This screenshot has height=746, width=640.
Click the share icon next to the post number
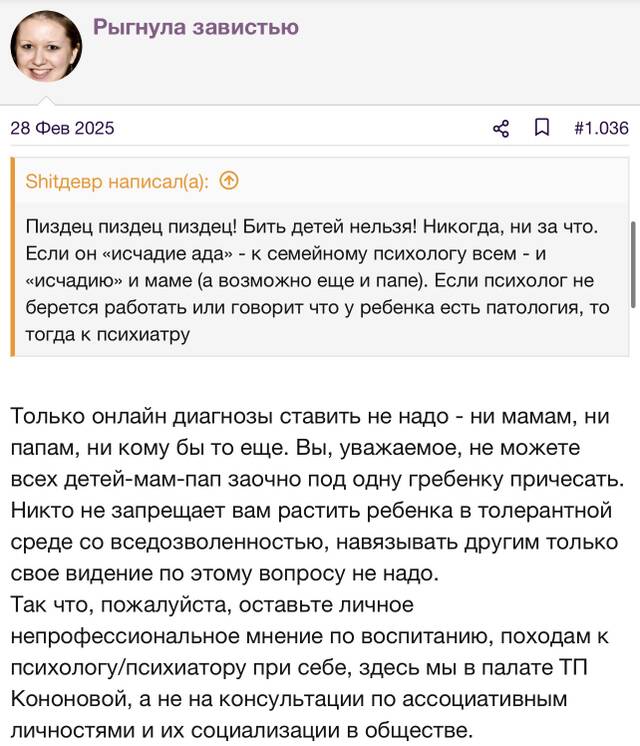[x=501, y=128]
